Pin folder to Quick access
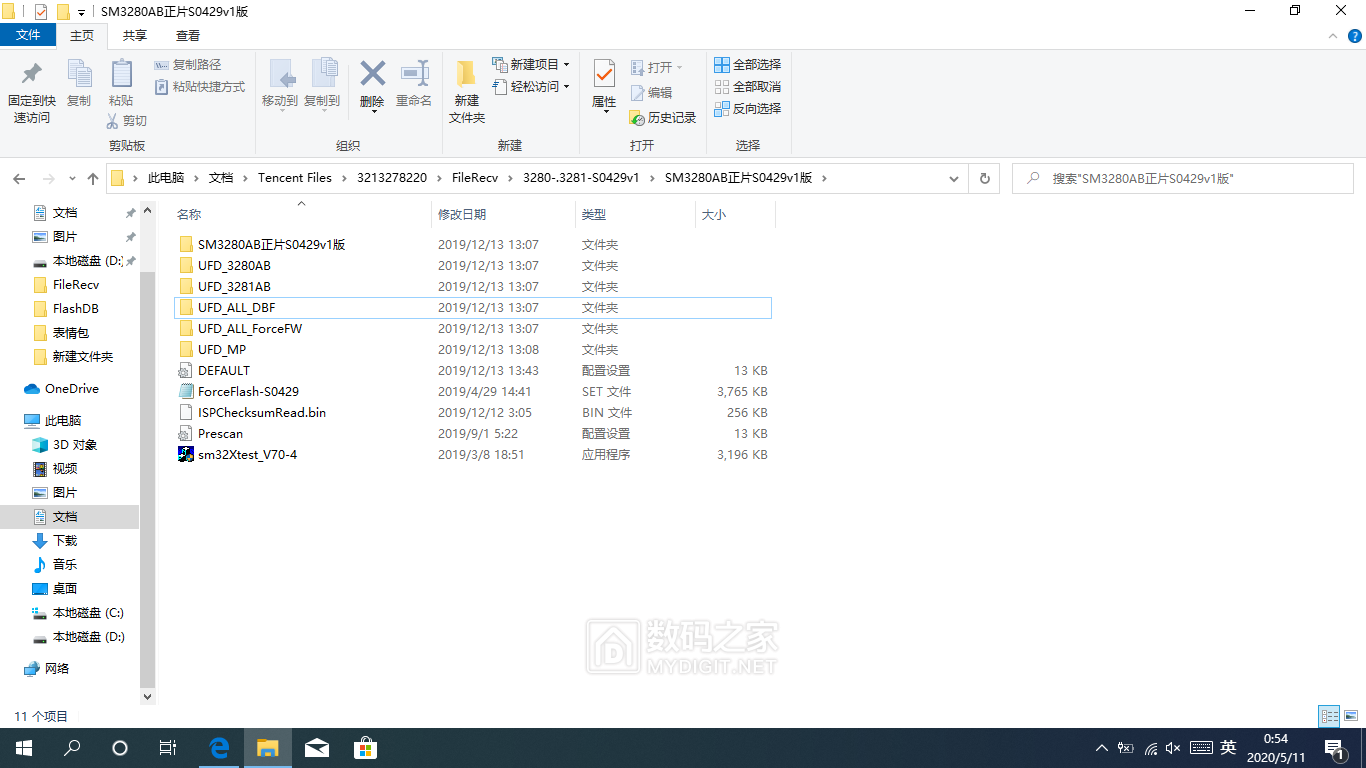 coord(31,93)
